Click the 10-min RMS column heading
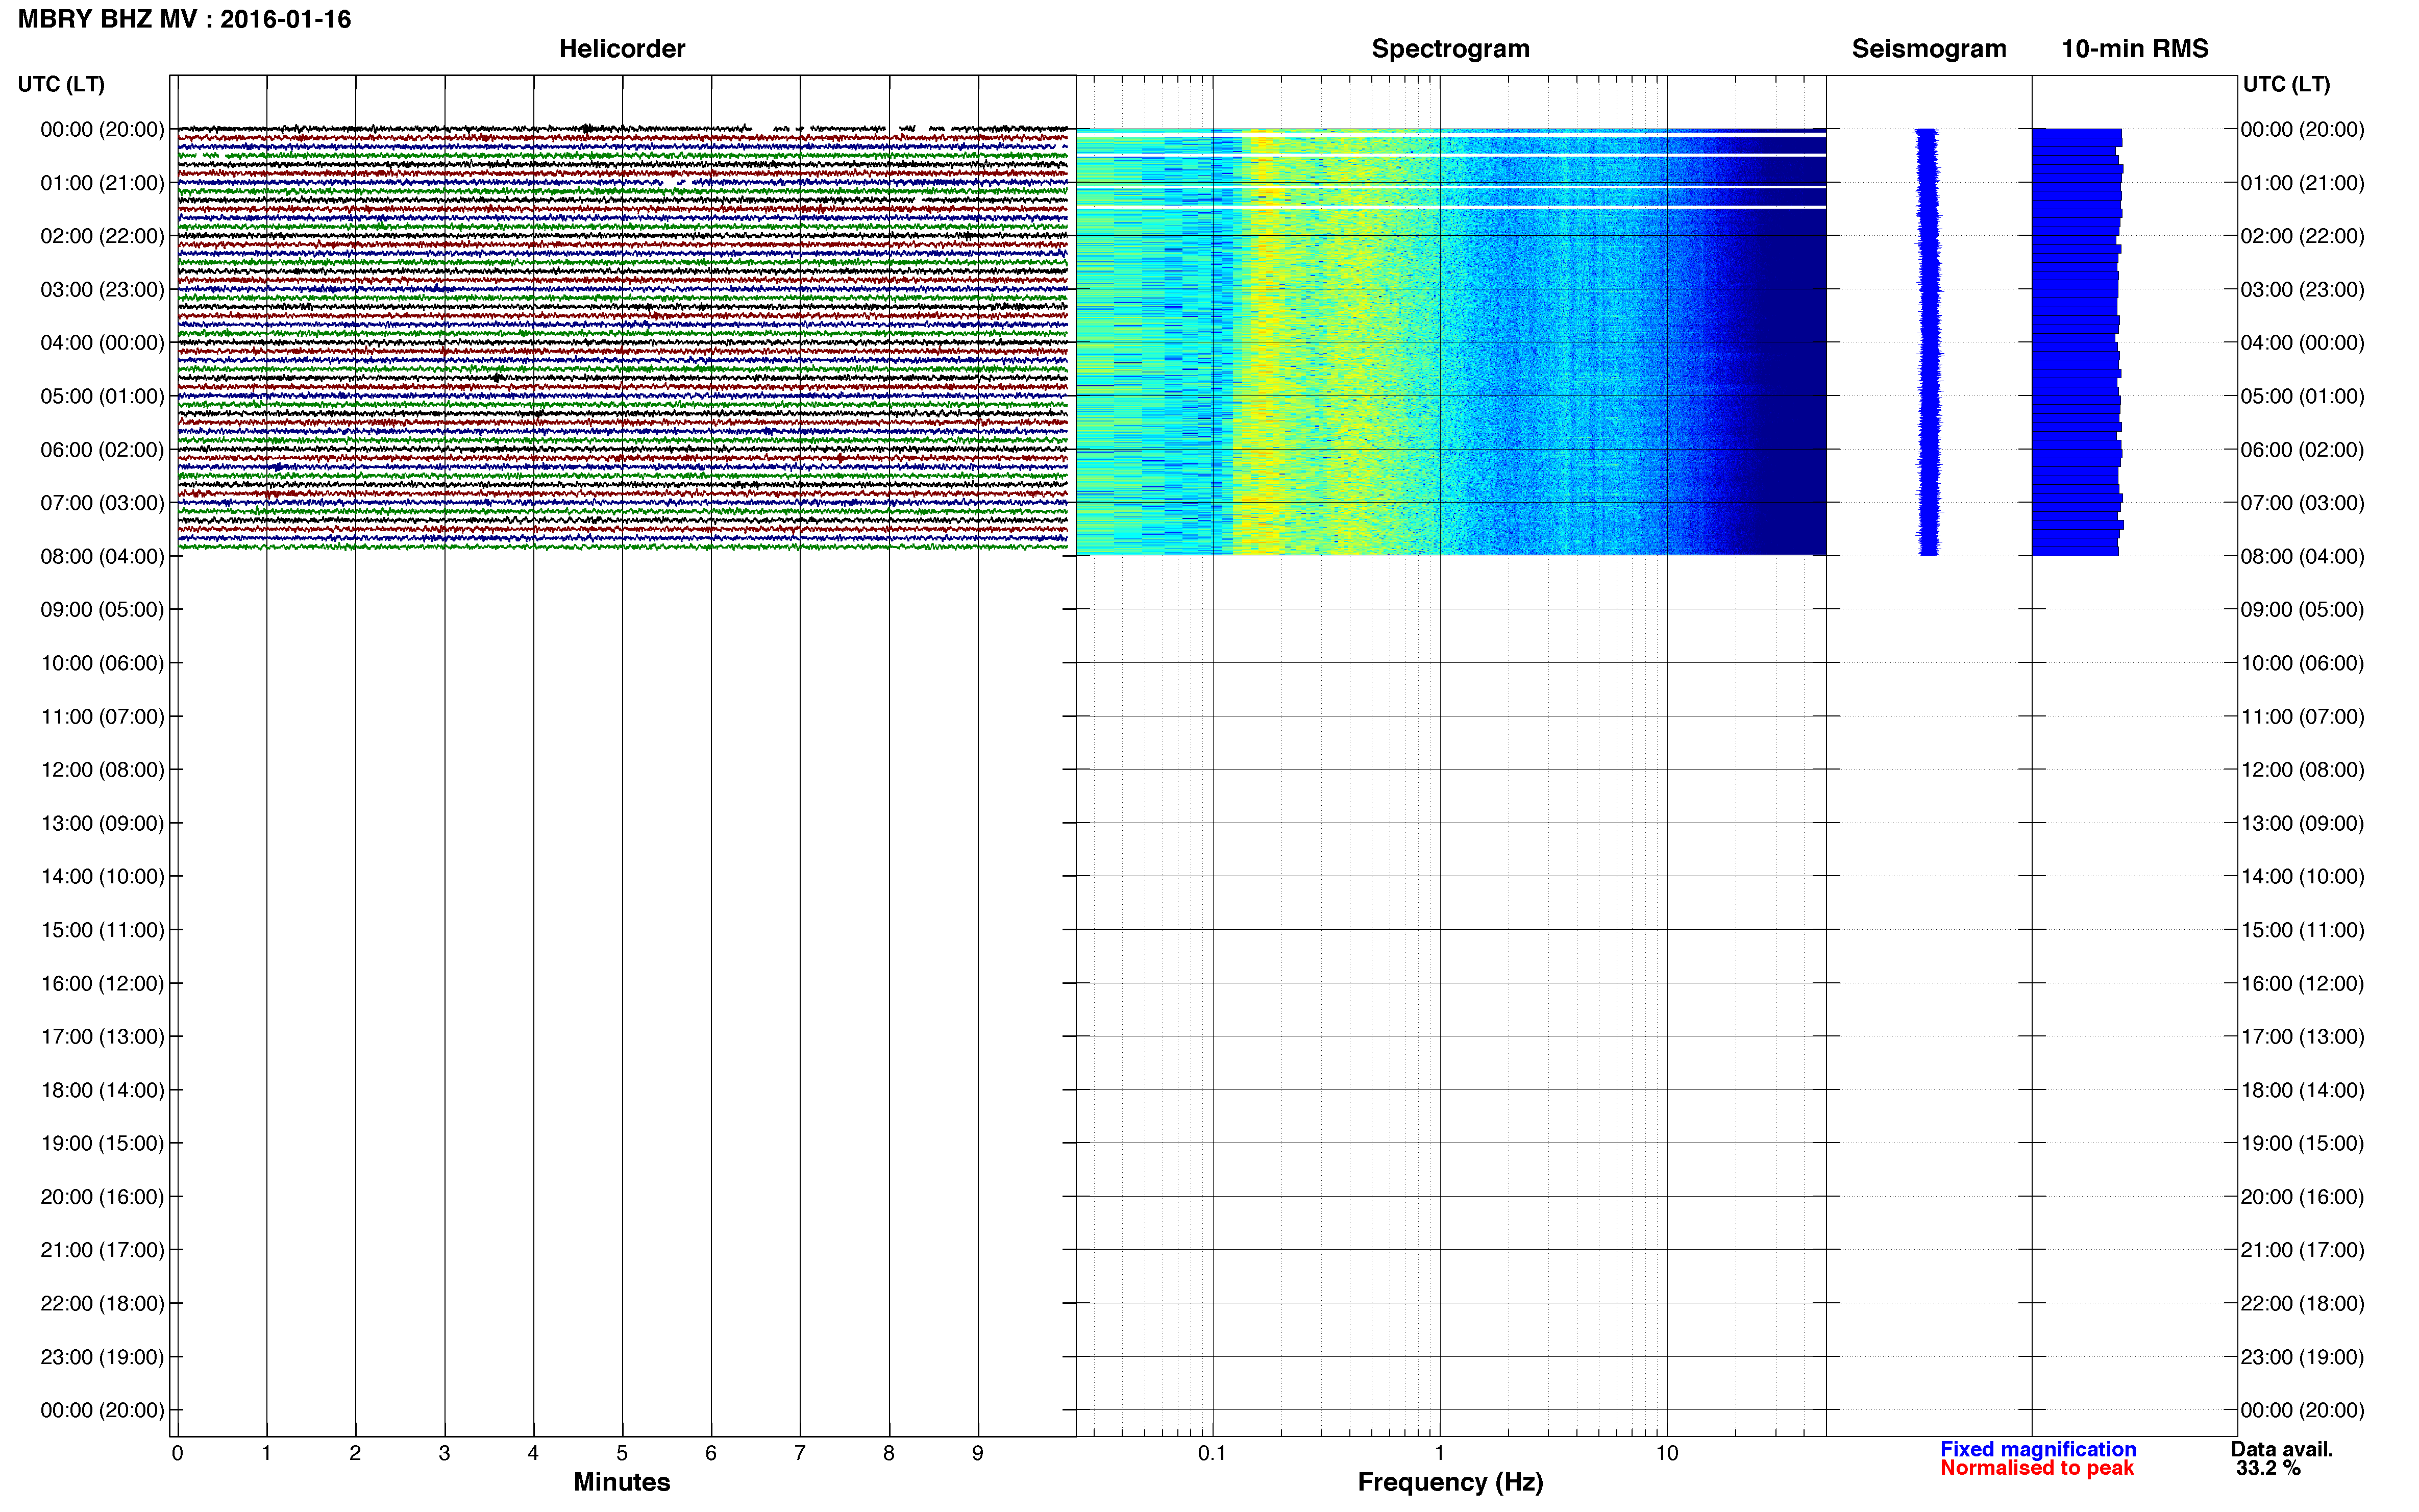Viewport: 2419px width, 1512px height. pyautogui.click(x=2135, y=49)
